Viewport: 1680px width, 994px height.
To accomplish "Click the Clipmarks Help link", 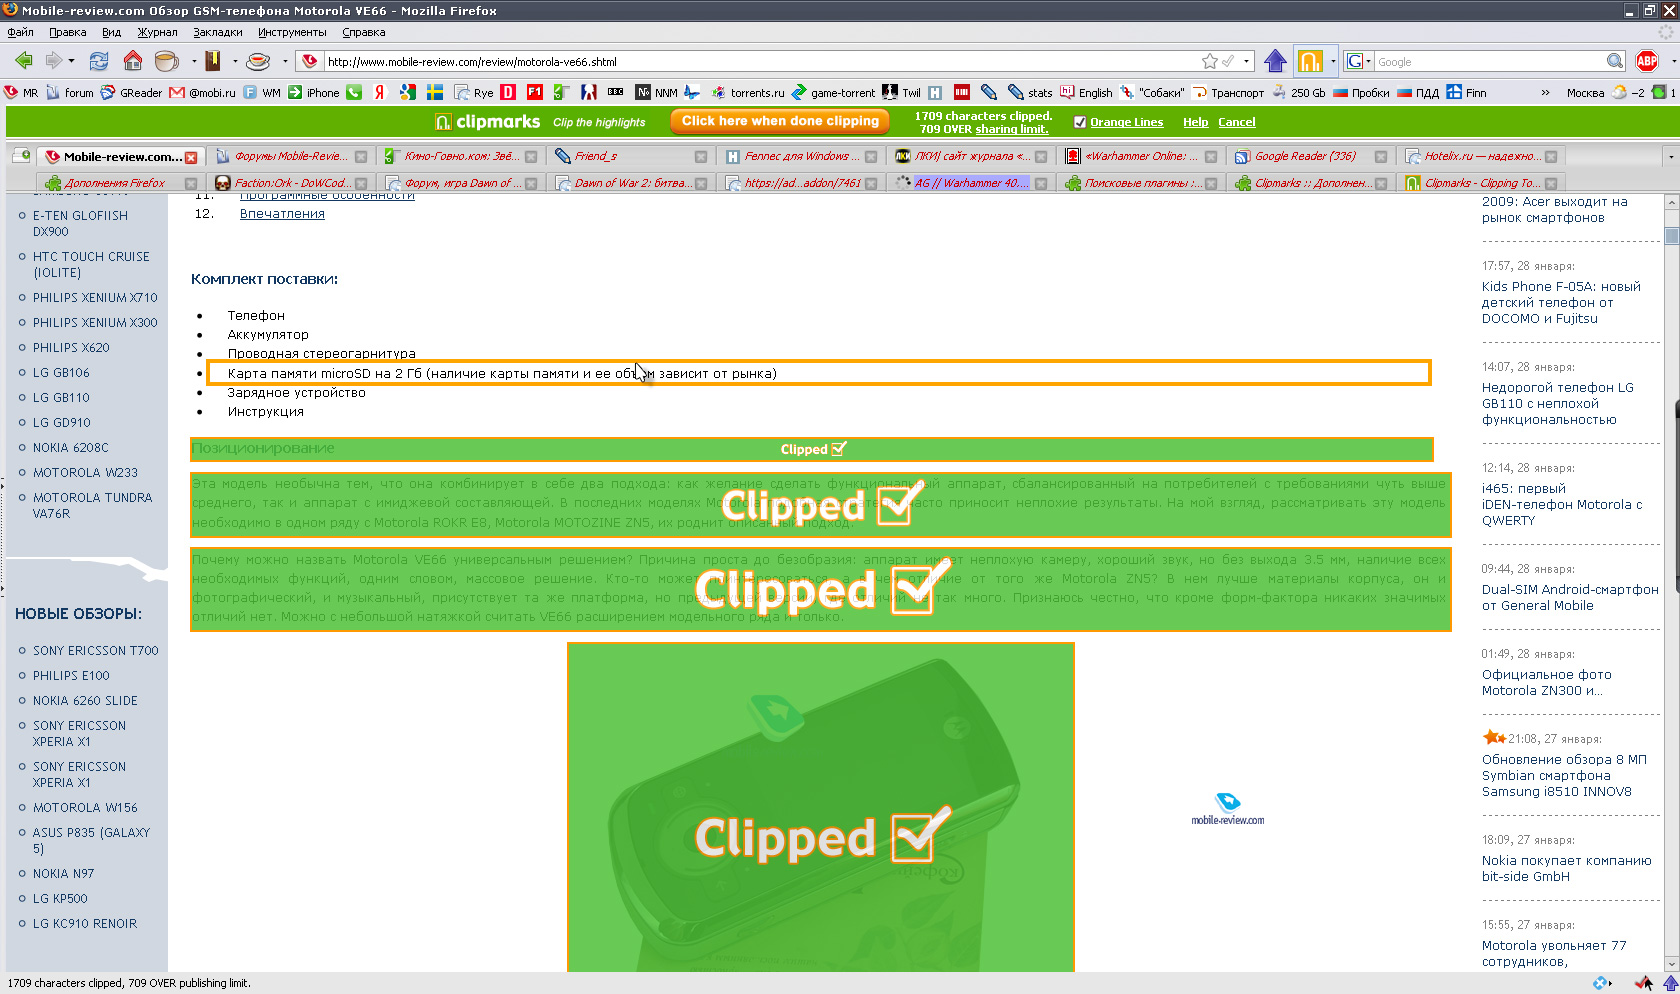I will click(x=1195, y=122).
